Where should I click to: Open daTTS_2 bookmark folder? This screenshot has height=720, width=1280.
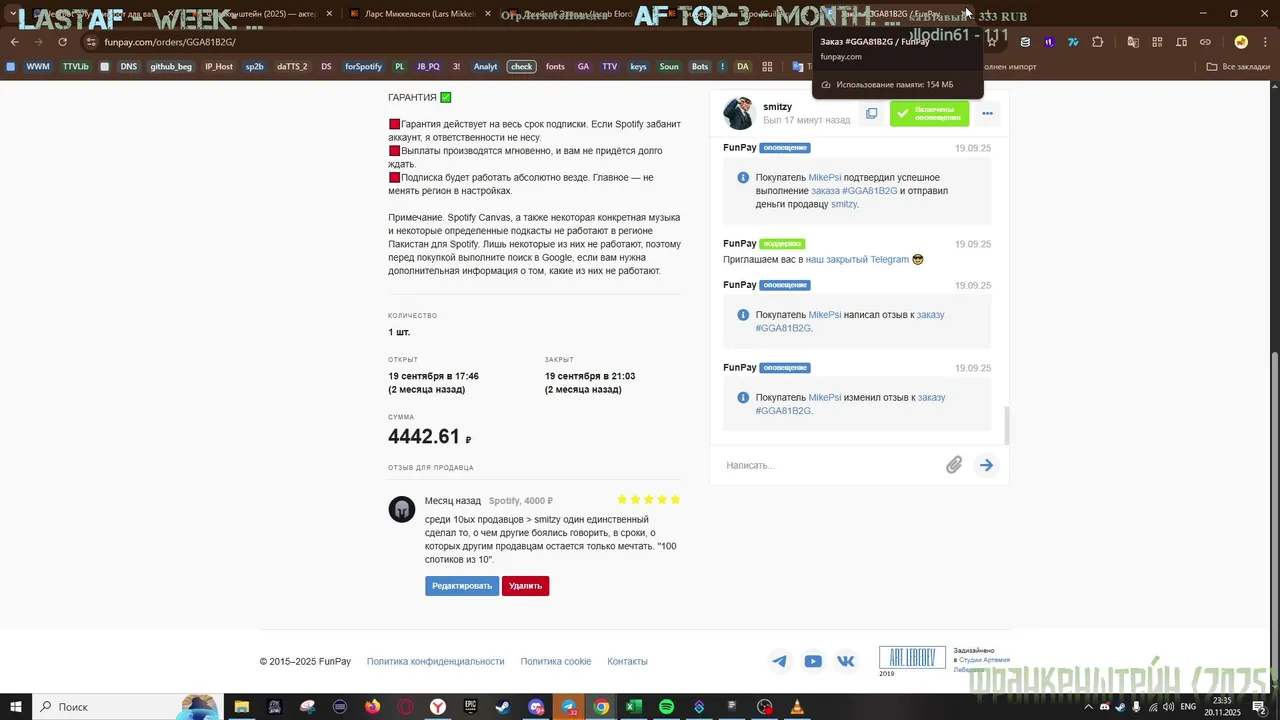pos(292,67)
